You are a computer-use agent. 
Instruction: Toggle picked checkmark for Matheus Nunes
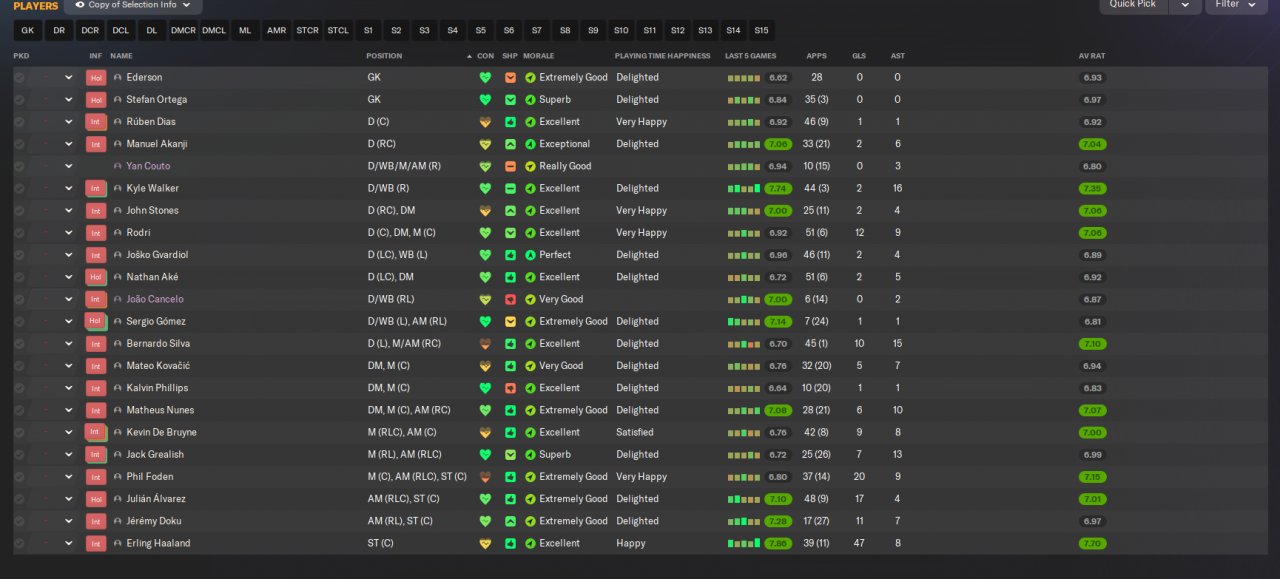click(x=19, y=410)
